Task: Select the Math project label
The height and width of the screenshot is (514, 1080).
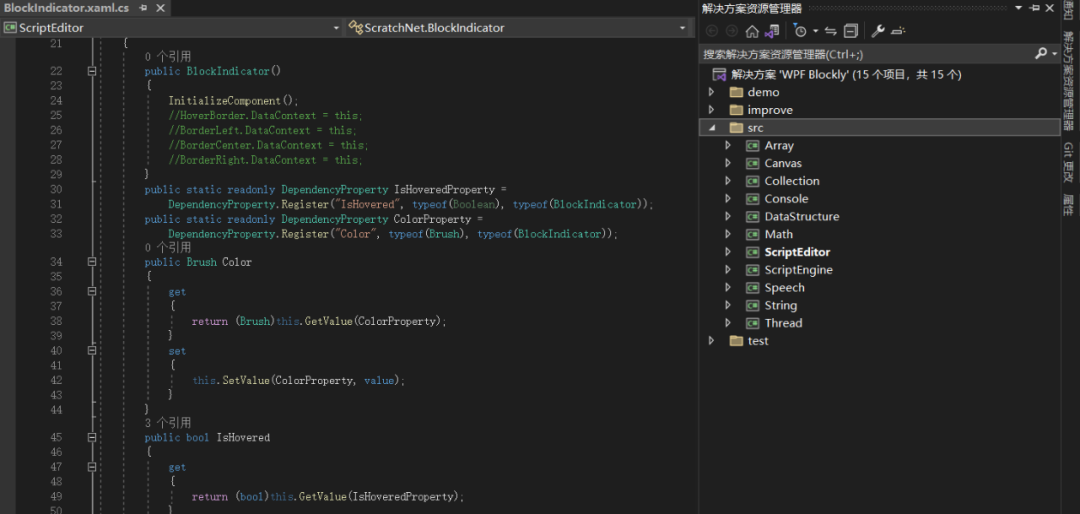Action: [x=778, y=234]
